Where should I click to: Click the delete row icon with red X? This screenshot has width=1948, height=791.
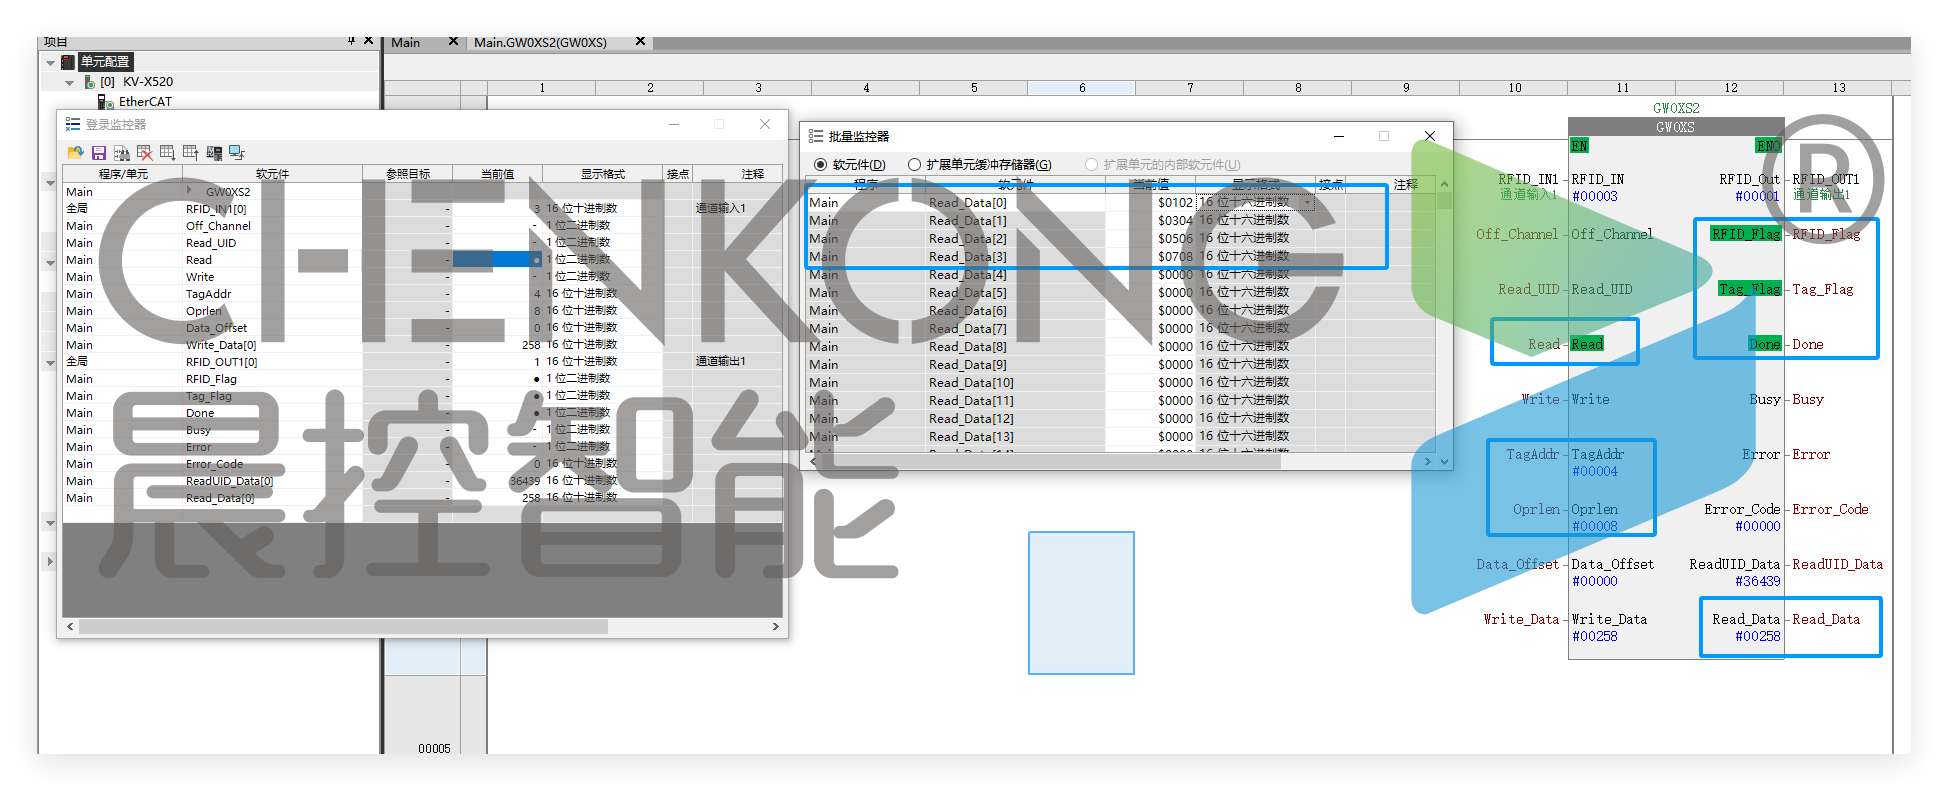[144, 153]
